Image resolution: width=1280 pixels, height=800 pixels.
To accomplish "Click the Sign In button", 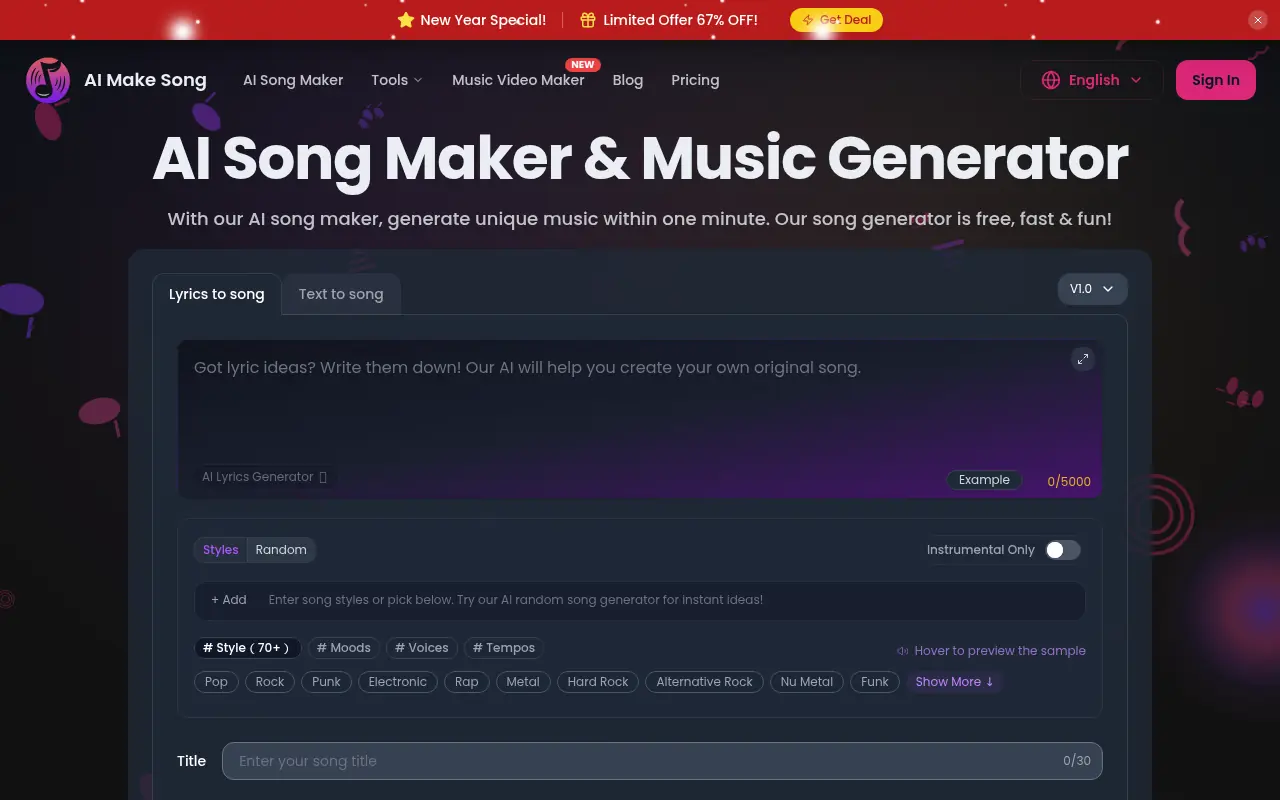I will click(1215, 80).
